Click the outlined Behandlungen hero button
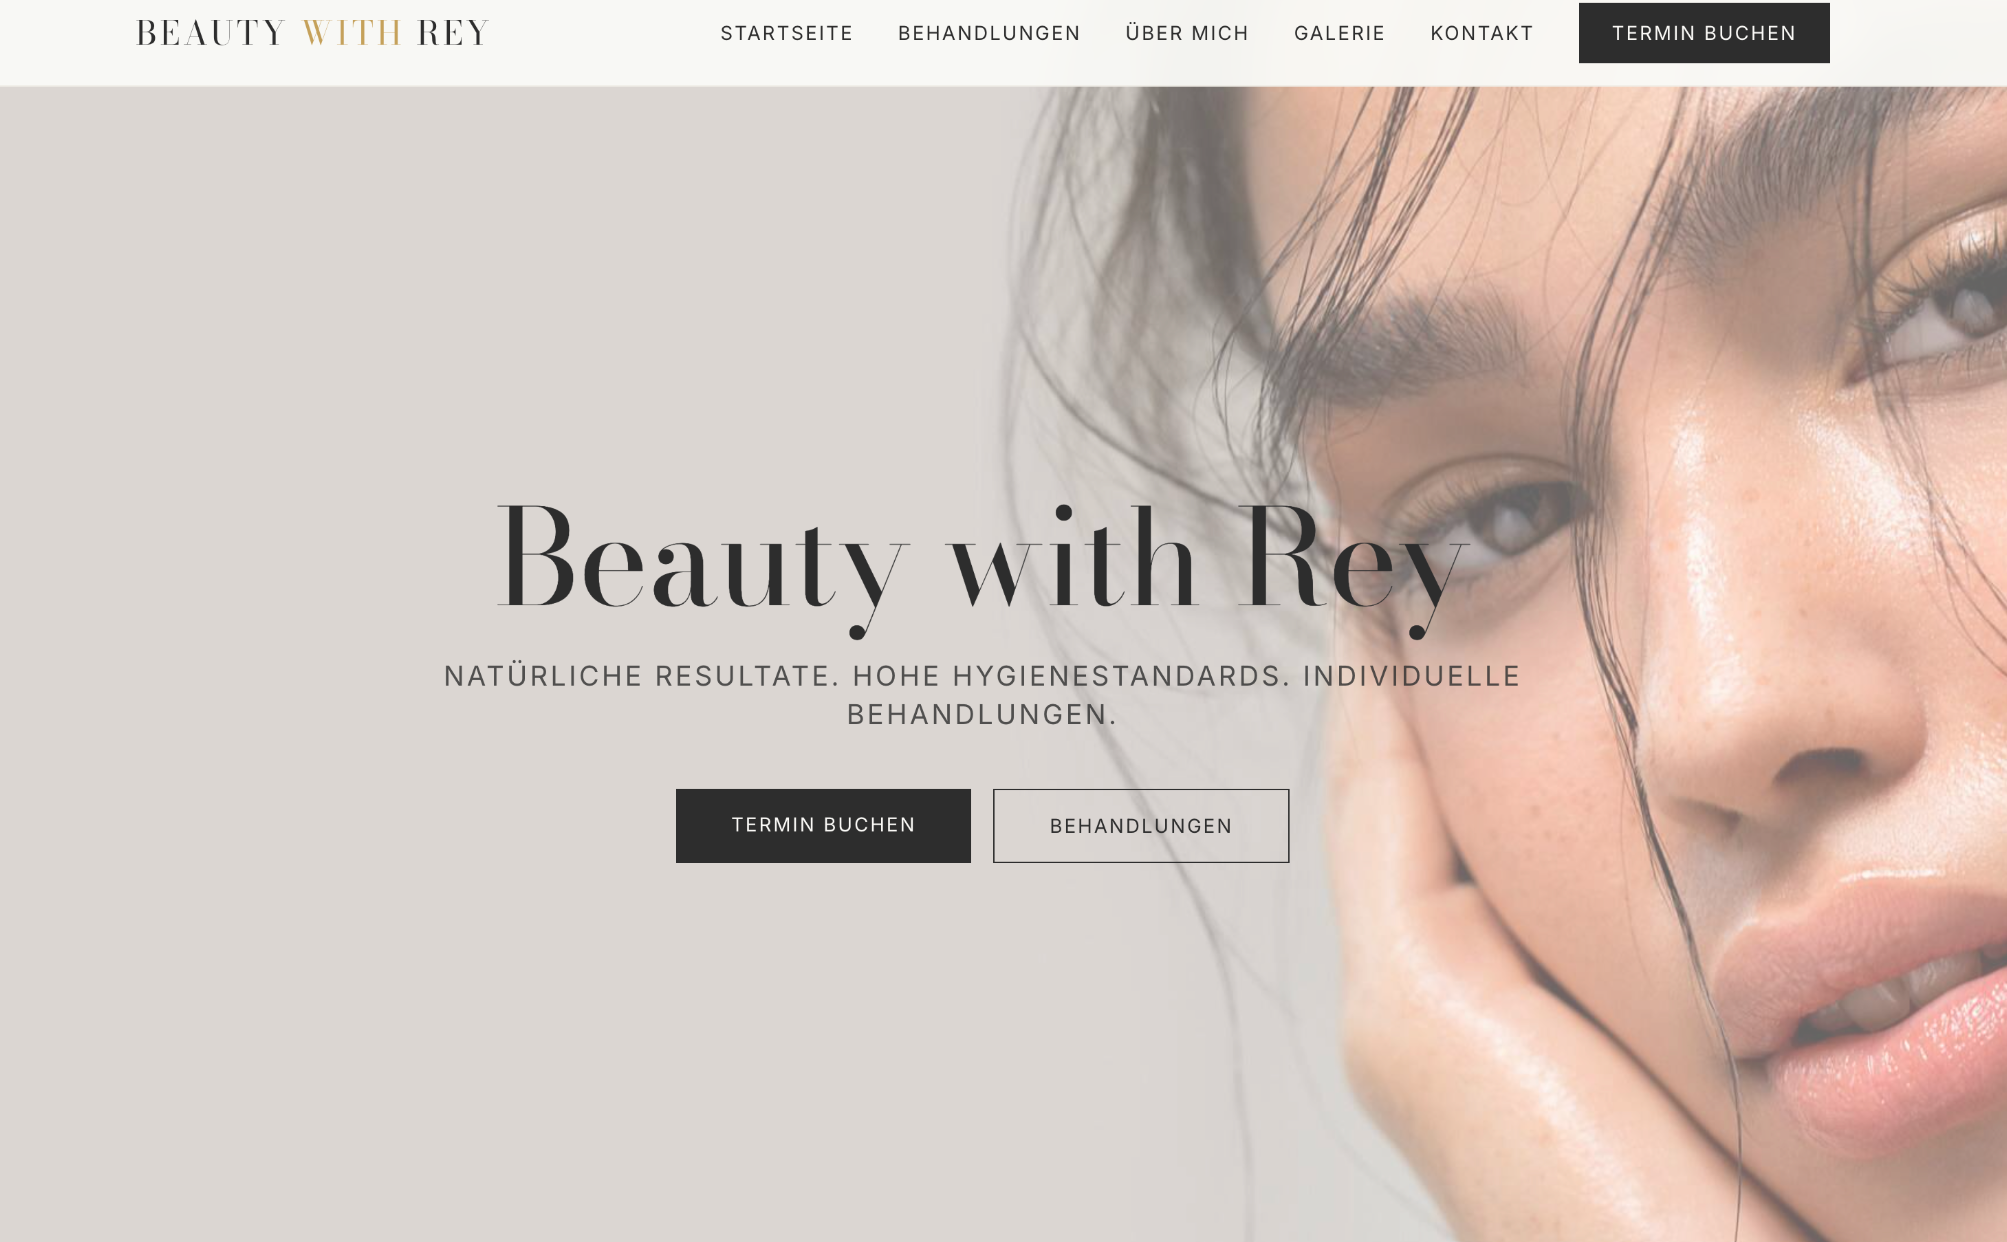Viewport: 2007px width, 1242px height. 1140,825
